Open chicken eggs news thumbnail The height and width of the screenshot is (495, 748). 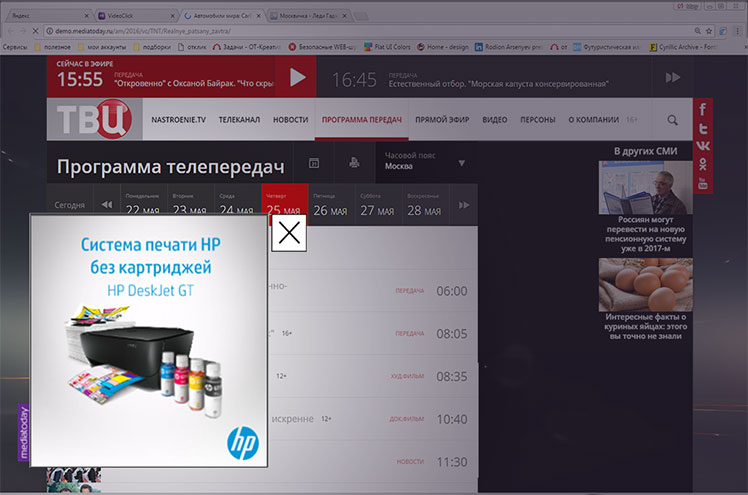[645, 285]
